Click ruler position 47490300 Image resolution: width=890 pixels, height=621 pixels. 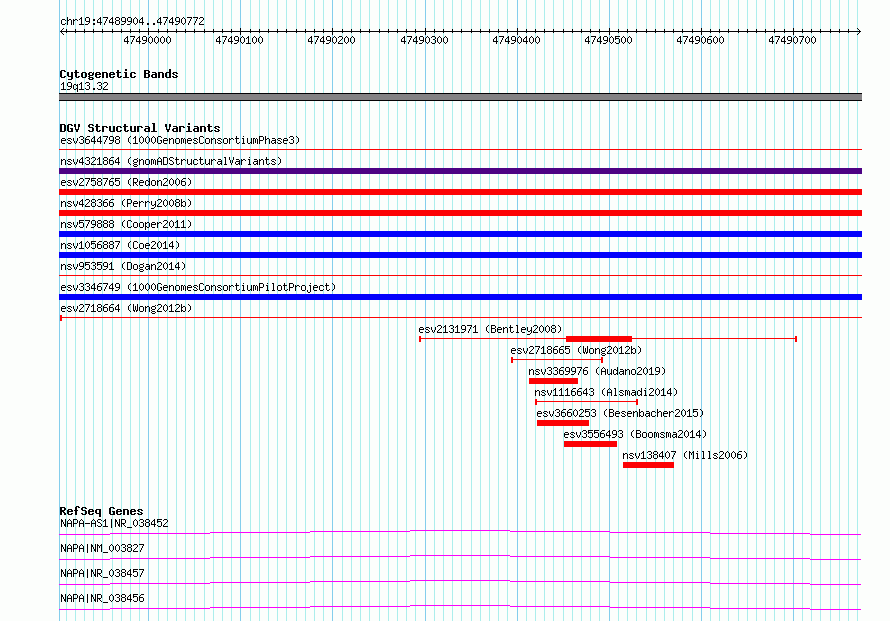tap(424, 40)
